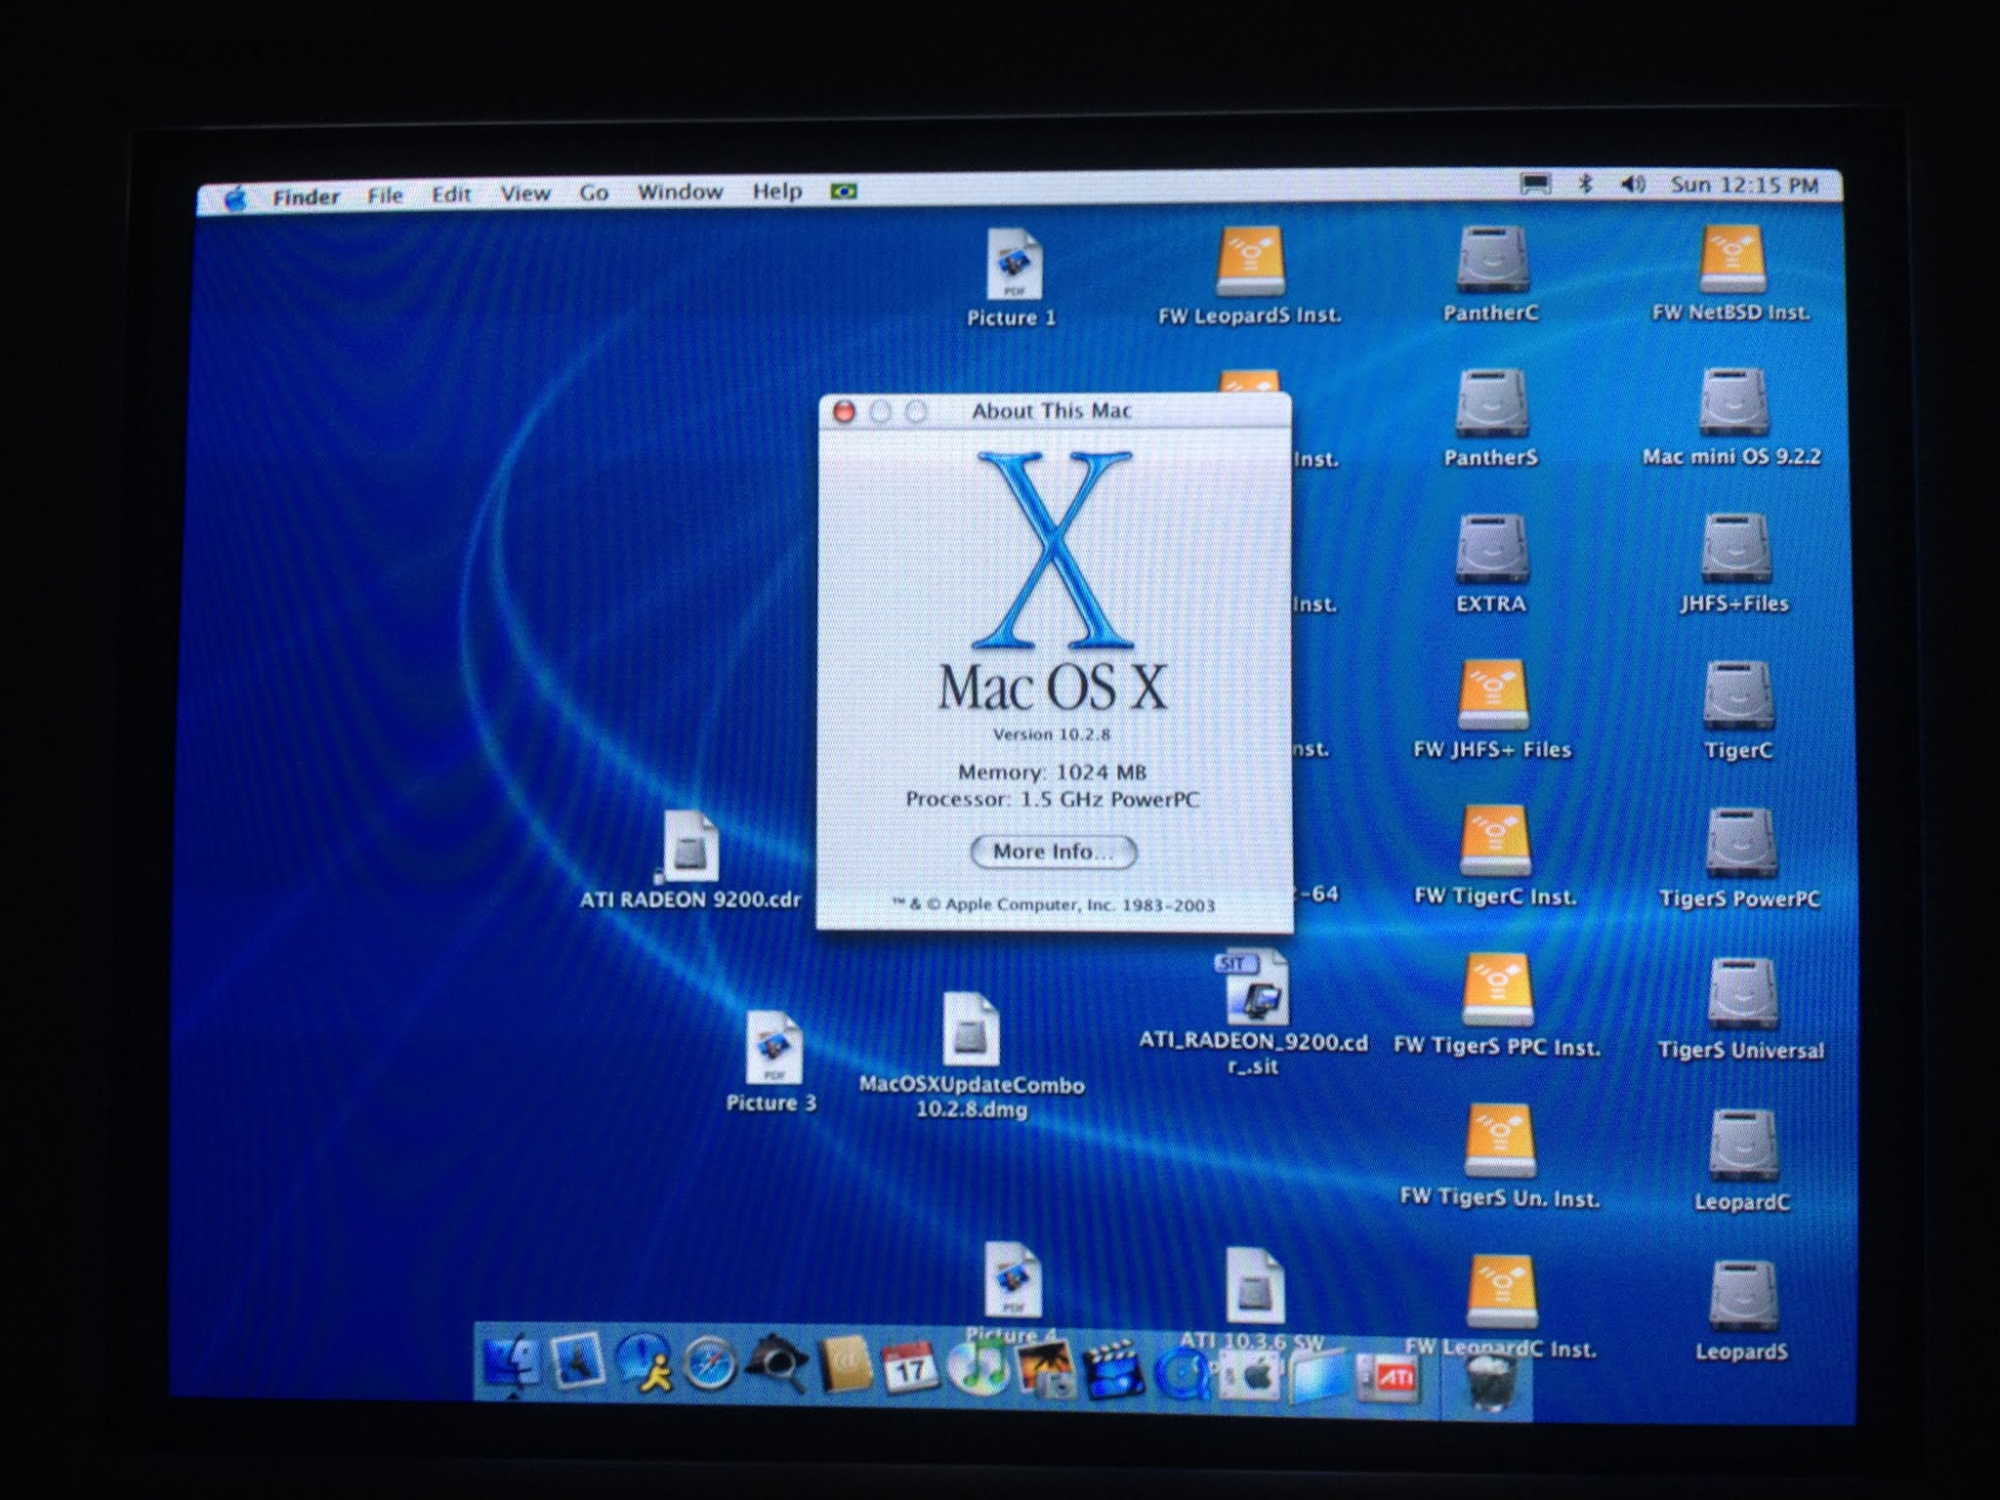The height and width of the screenshot is (1500, 2000).
Task: Click the iTunes Dock icon
Action: click(977, 1367)
